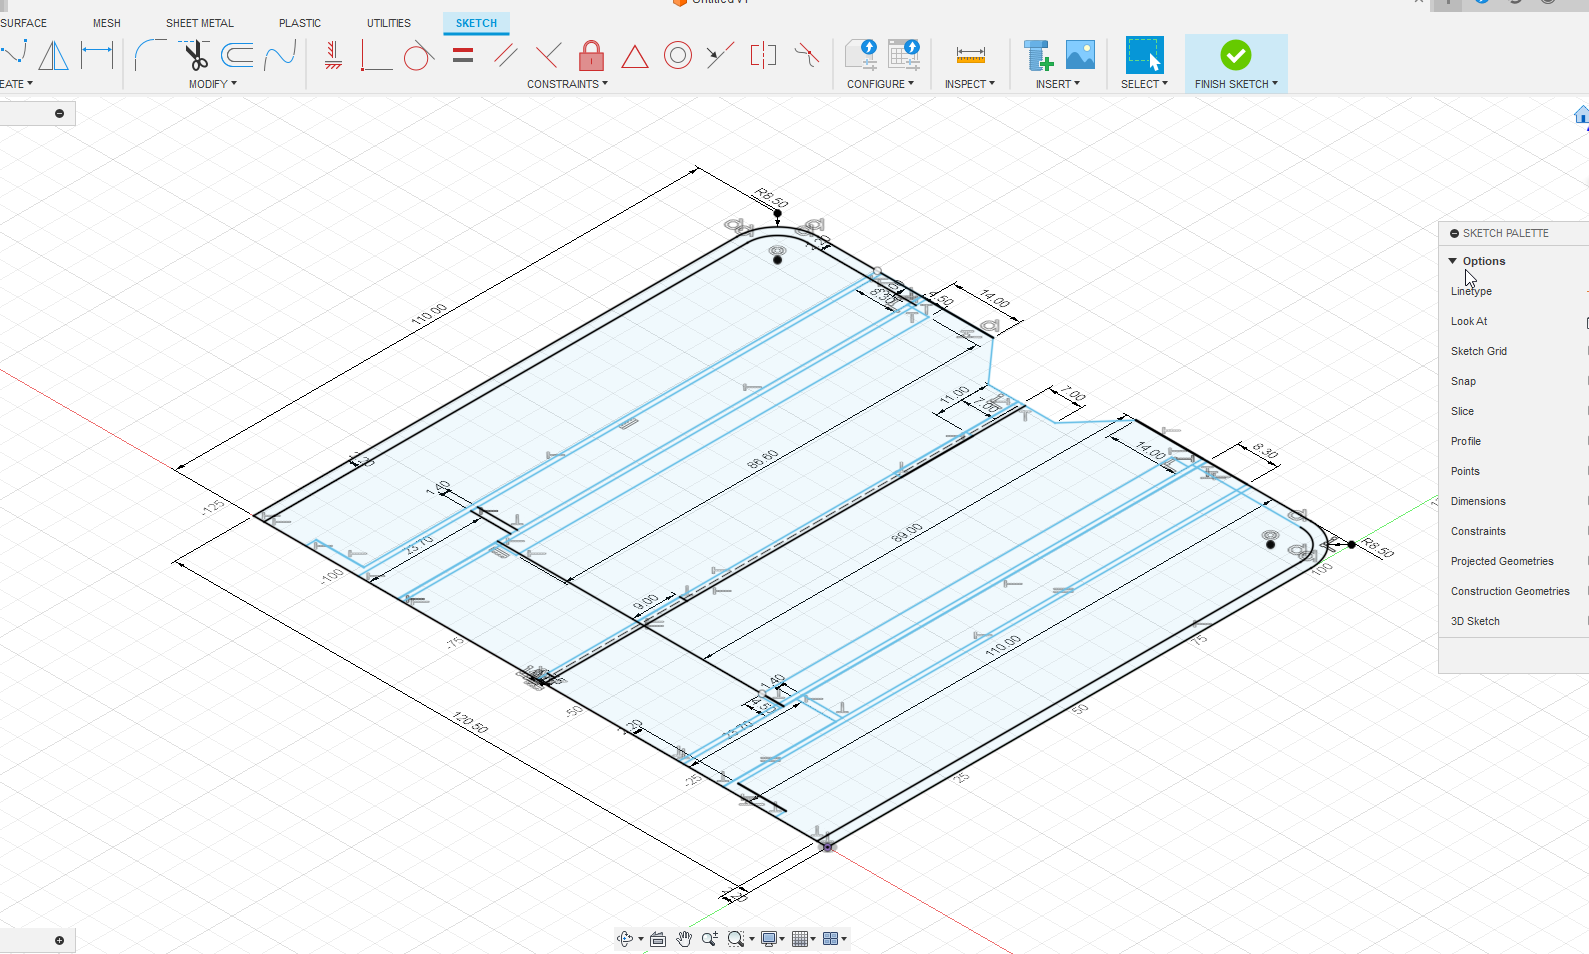Screen dimensions: 1589x954
Task: Collapse the Sketch Palette panel header
Action: pyautogui.click(x=1455, y=233)
